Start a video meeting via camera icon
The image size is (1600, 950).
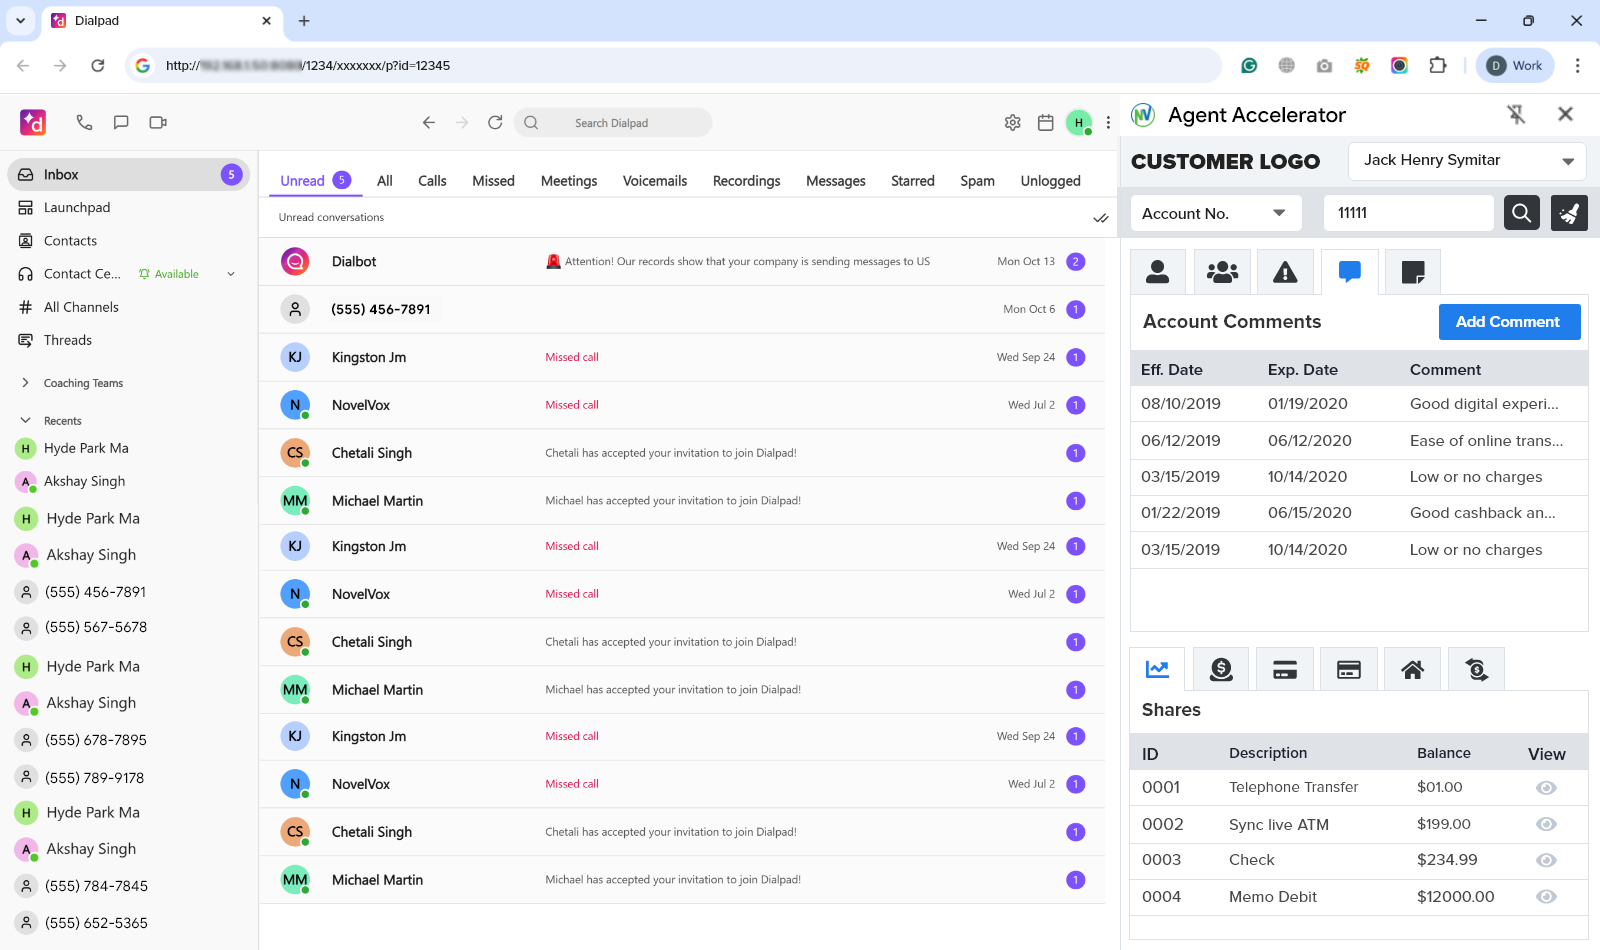pos(158,122)
